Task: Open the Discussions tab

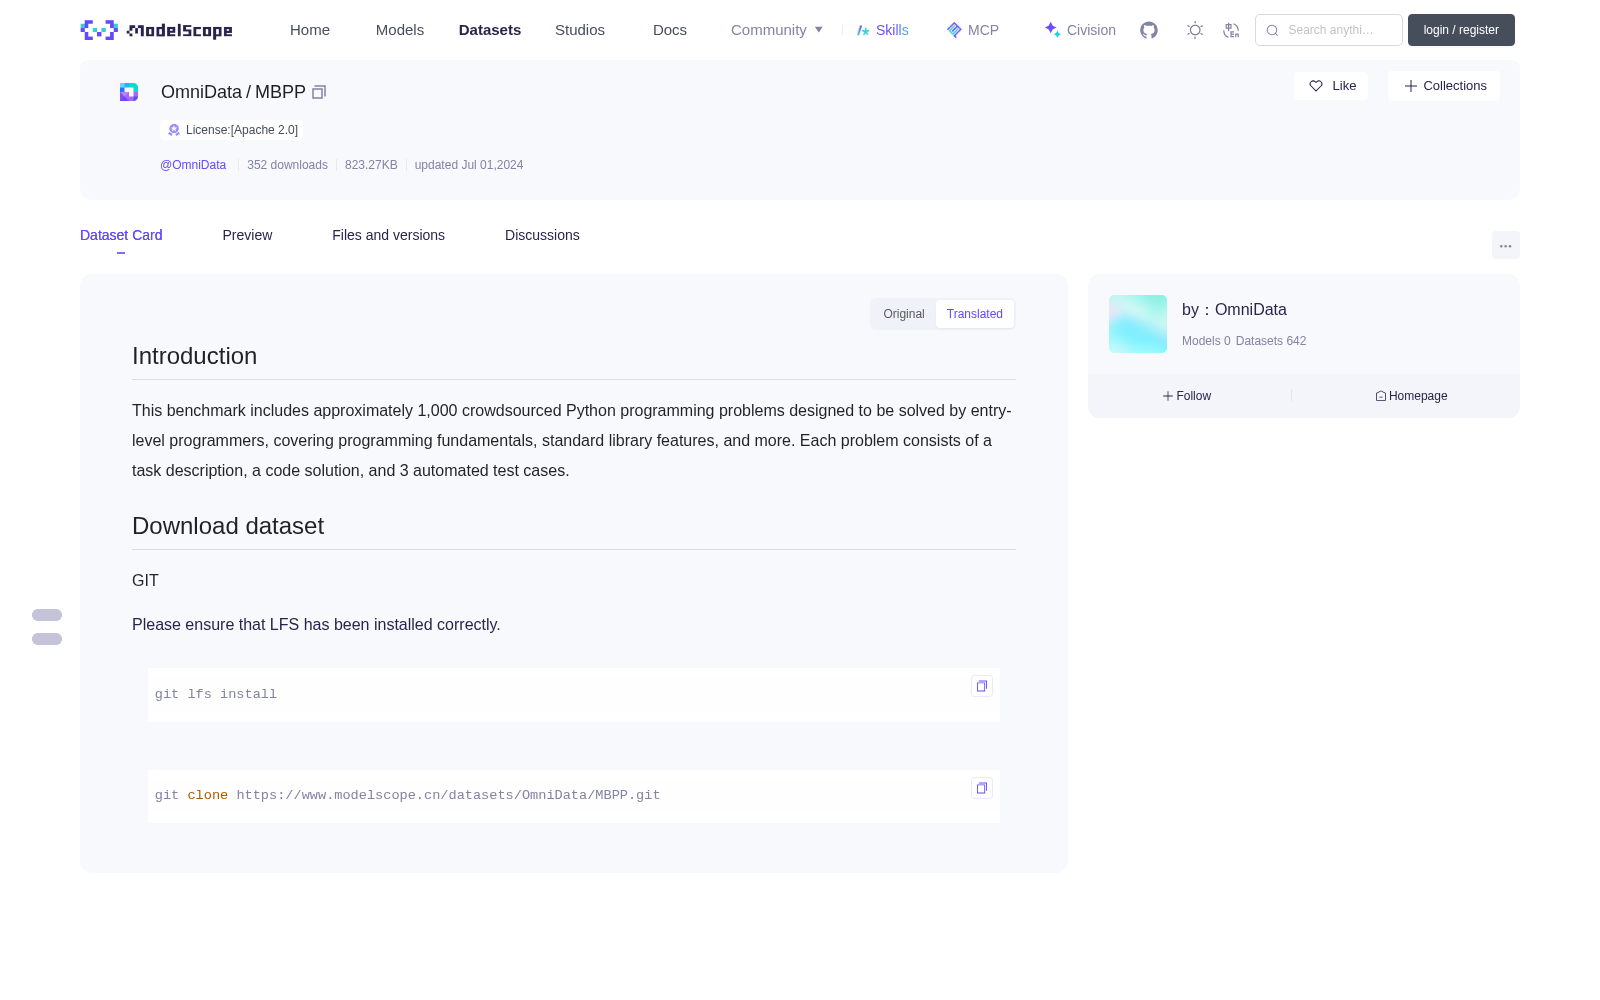Action: (x=542, y=236)
